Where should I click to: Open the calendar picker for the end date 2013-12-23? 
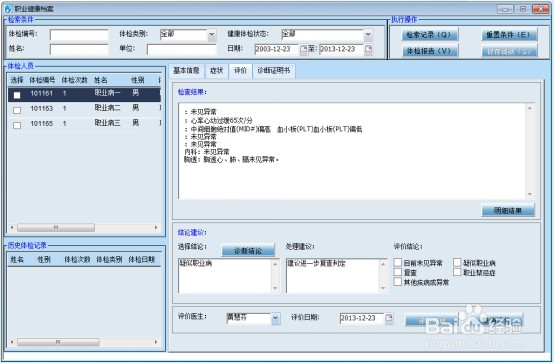click(x=368, y=49)
